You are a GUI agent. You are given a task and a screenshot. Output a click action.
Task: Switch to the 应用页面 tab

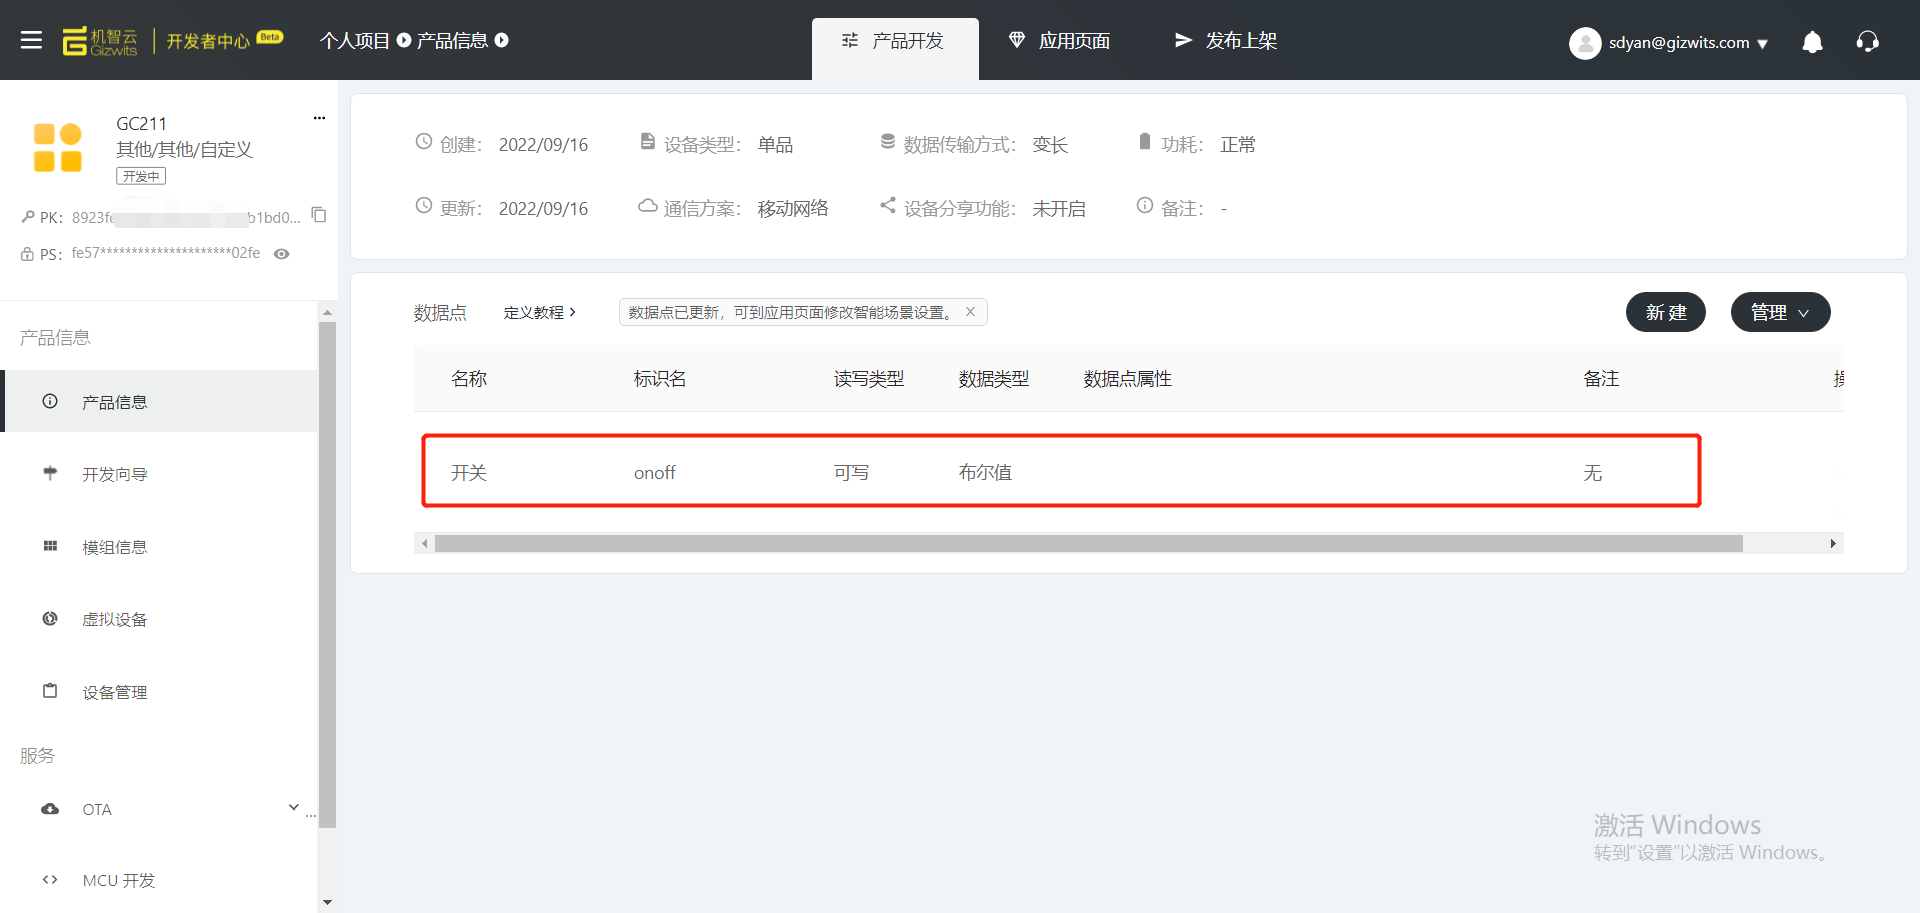coord(1058,40)
